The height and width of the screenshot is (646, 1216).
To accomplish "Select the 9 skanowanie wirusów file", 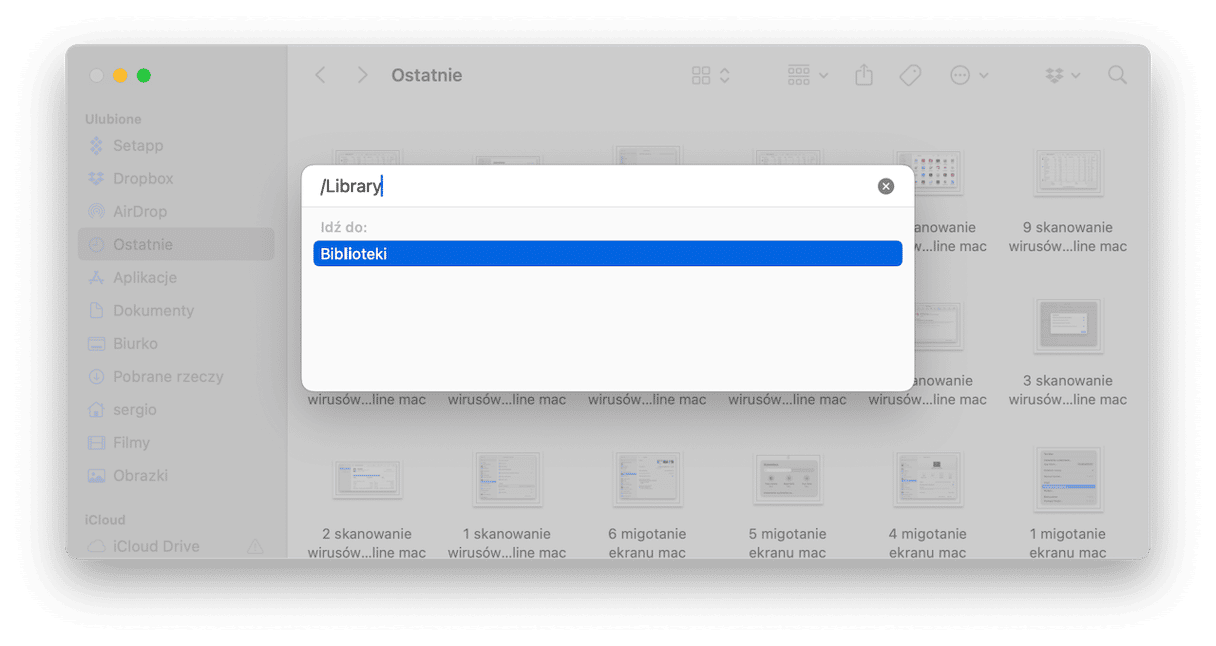I will point(1067,202).
